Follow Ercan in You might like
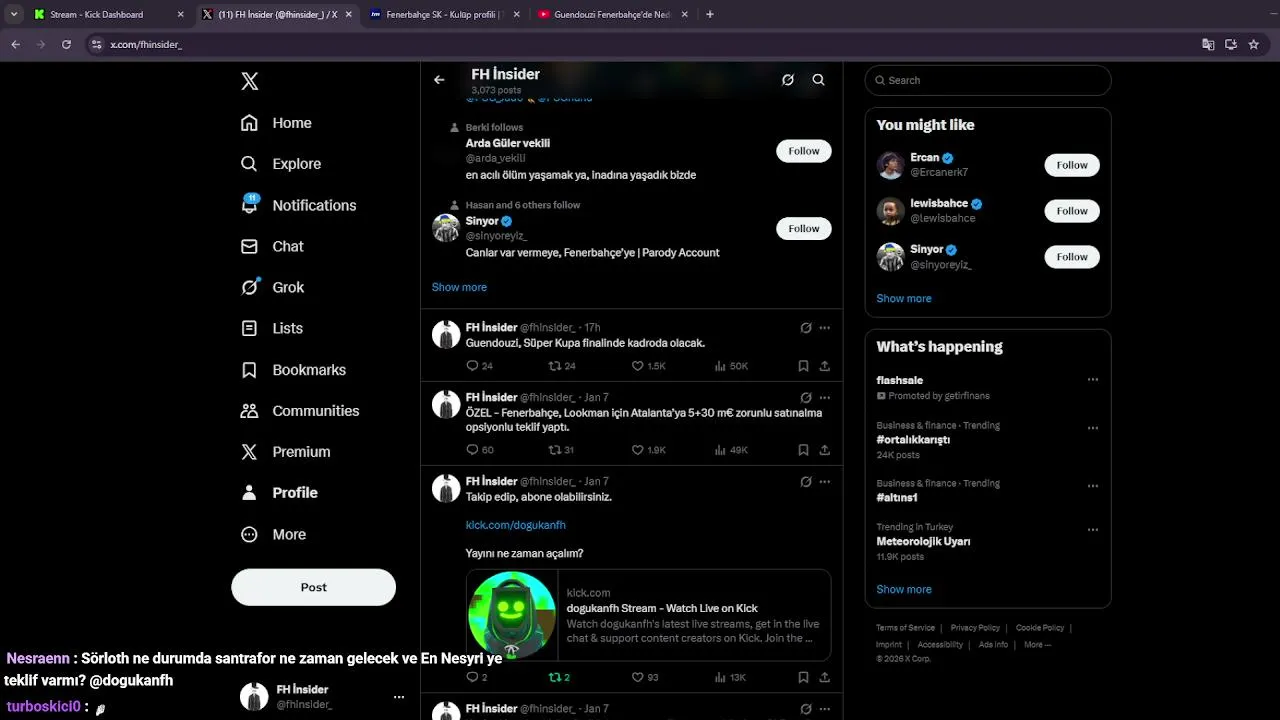The width and height of the screenshot is (1280, 720). 1072,165
